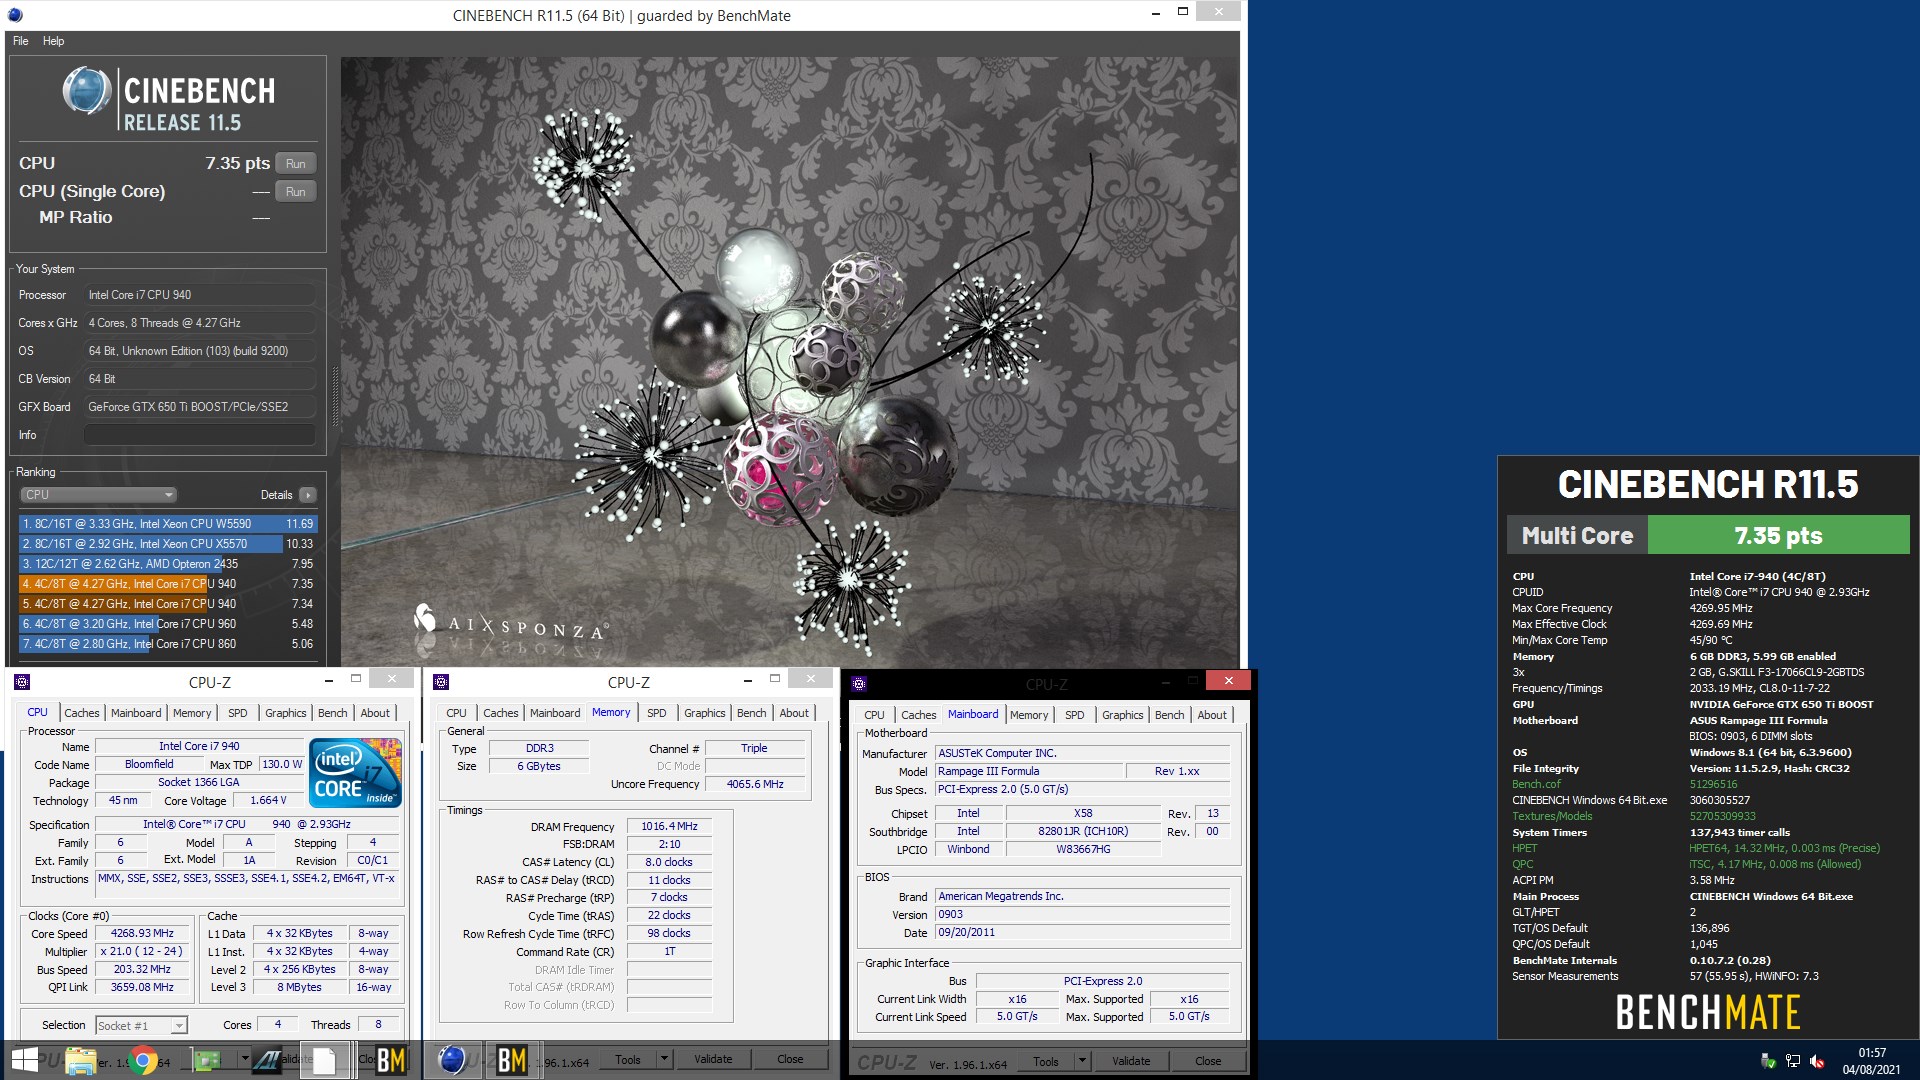Viewport: 1920px width, 1080px height.
Task: Select the blank document taskbar icon
Action: click(324, 1060)
